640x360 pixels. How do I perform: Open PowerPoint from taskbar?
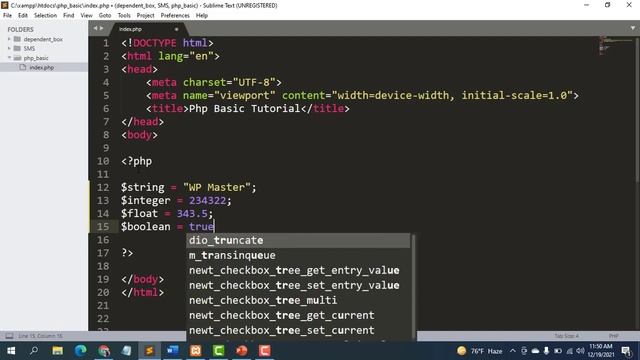242,351
